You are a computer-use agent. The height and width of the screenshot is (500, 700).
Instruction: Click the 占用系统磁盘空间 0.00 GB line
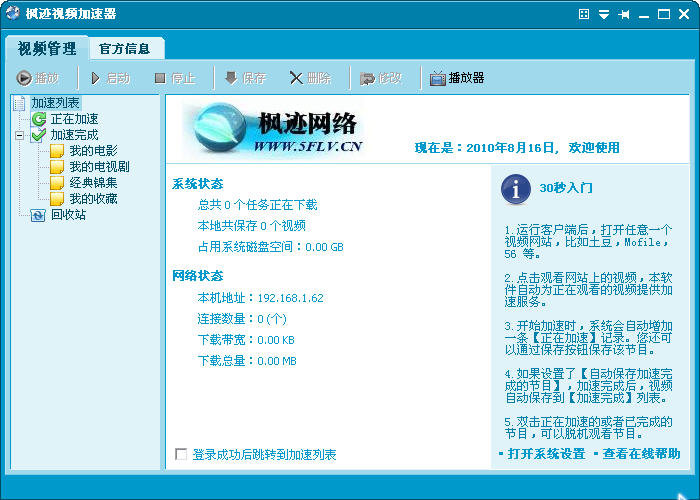point(271,247)
